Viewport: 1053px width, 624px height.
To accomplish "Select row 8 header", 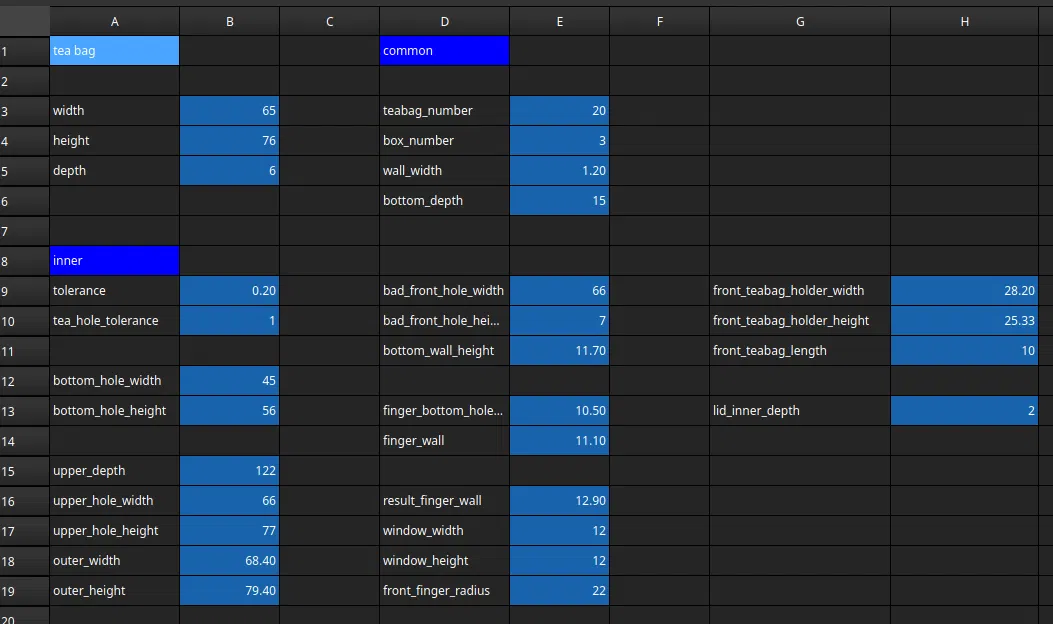I will [x=24, y=261].
